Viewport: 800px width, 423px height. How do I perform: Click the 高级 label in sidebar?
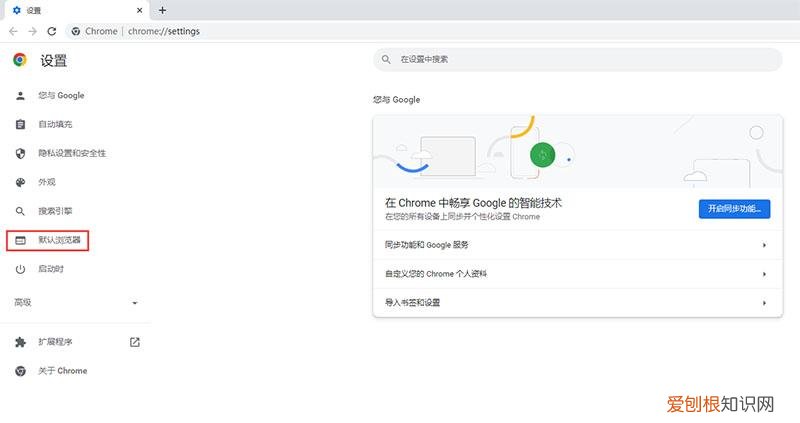(x=22, y=303)
